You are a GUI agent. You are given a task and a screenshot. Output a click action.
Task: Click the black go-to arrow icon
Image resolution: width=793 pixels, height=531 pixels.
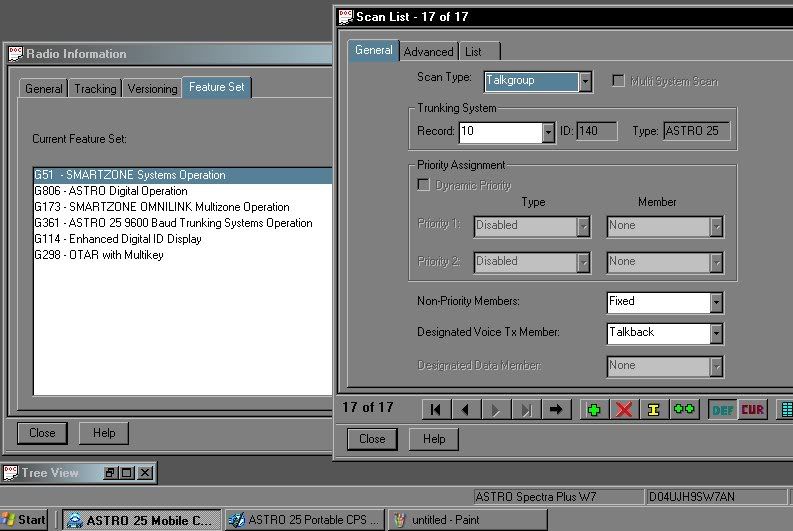556,410
